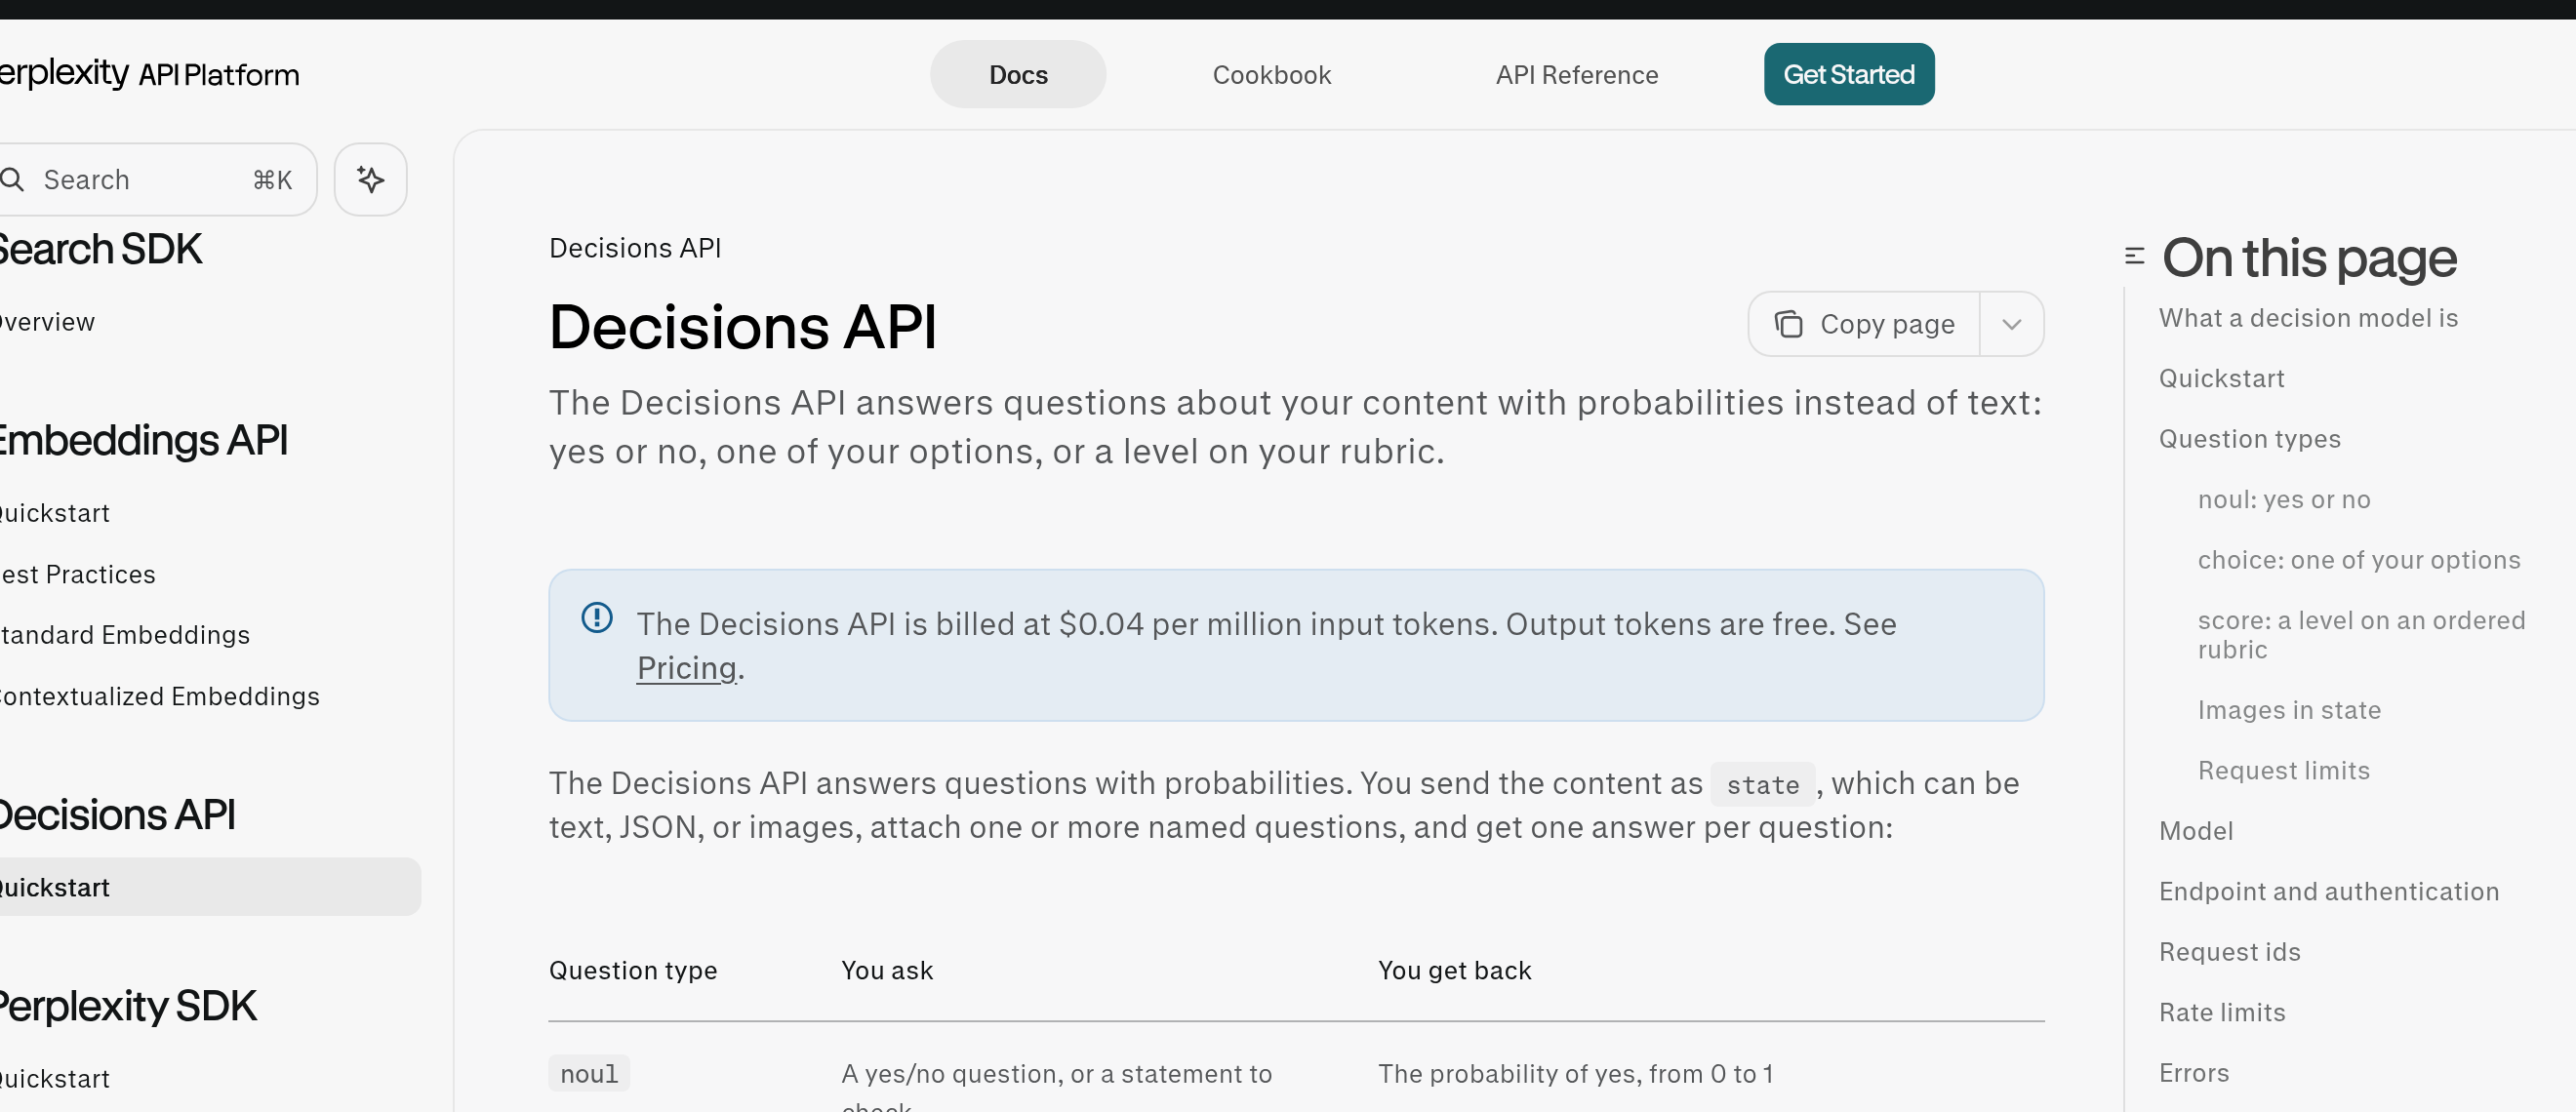Click the Decisions API breadcrumb text
This screenshot has width=2576, height=1112.
coord(635,248)
